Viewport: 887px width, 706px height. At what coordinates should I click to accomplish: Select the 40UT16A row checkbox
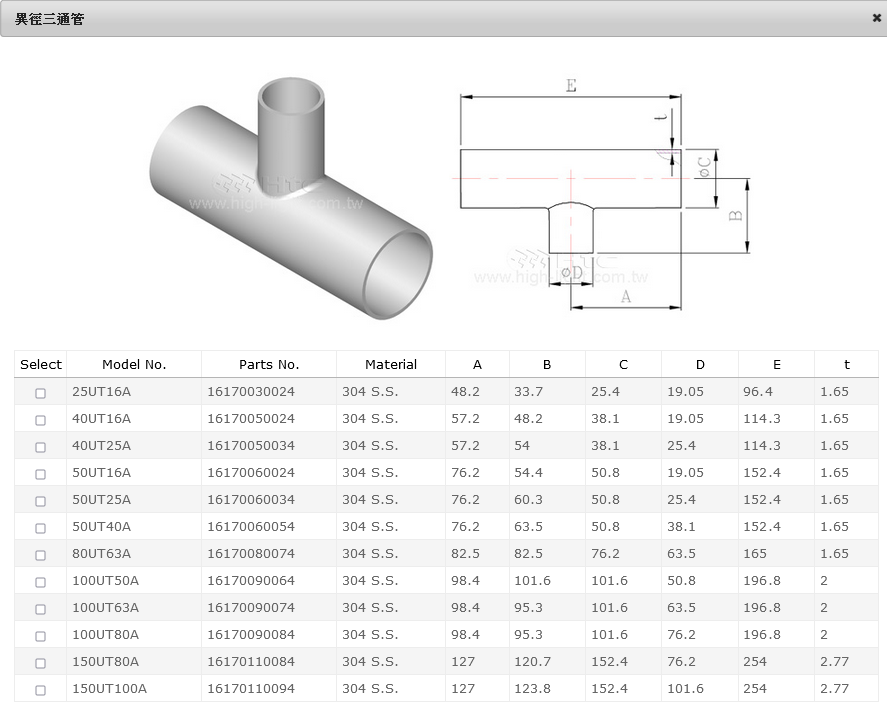tap(41, 420)
